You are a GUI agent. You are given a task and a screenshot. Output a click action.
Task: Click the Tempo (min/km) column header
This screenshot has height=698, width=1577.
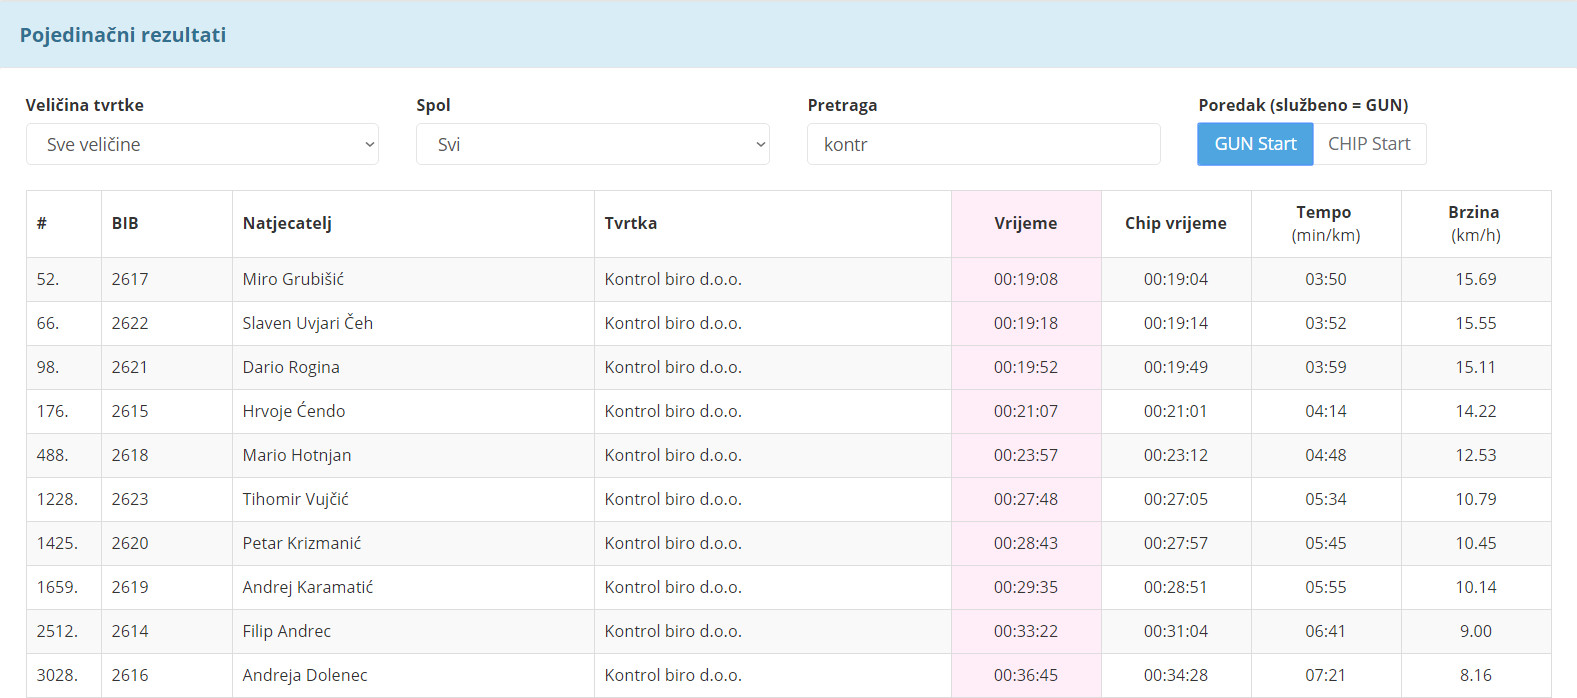pos(1326,223)
